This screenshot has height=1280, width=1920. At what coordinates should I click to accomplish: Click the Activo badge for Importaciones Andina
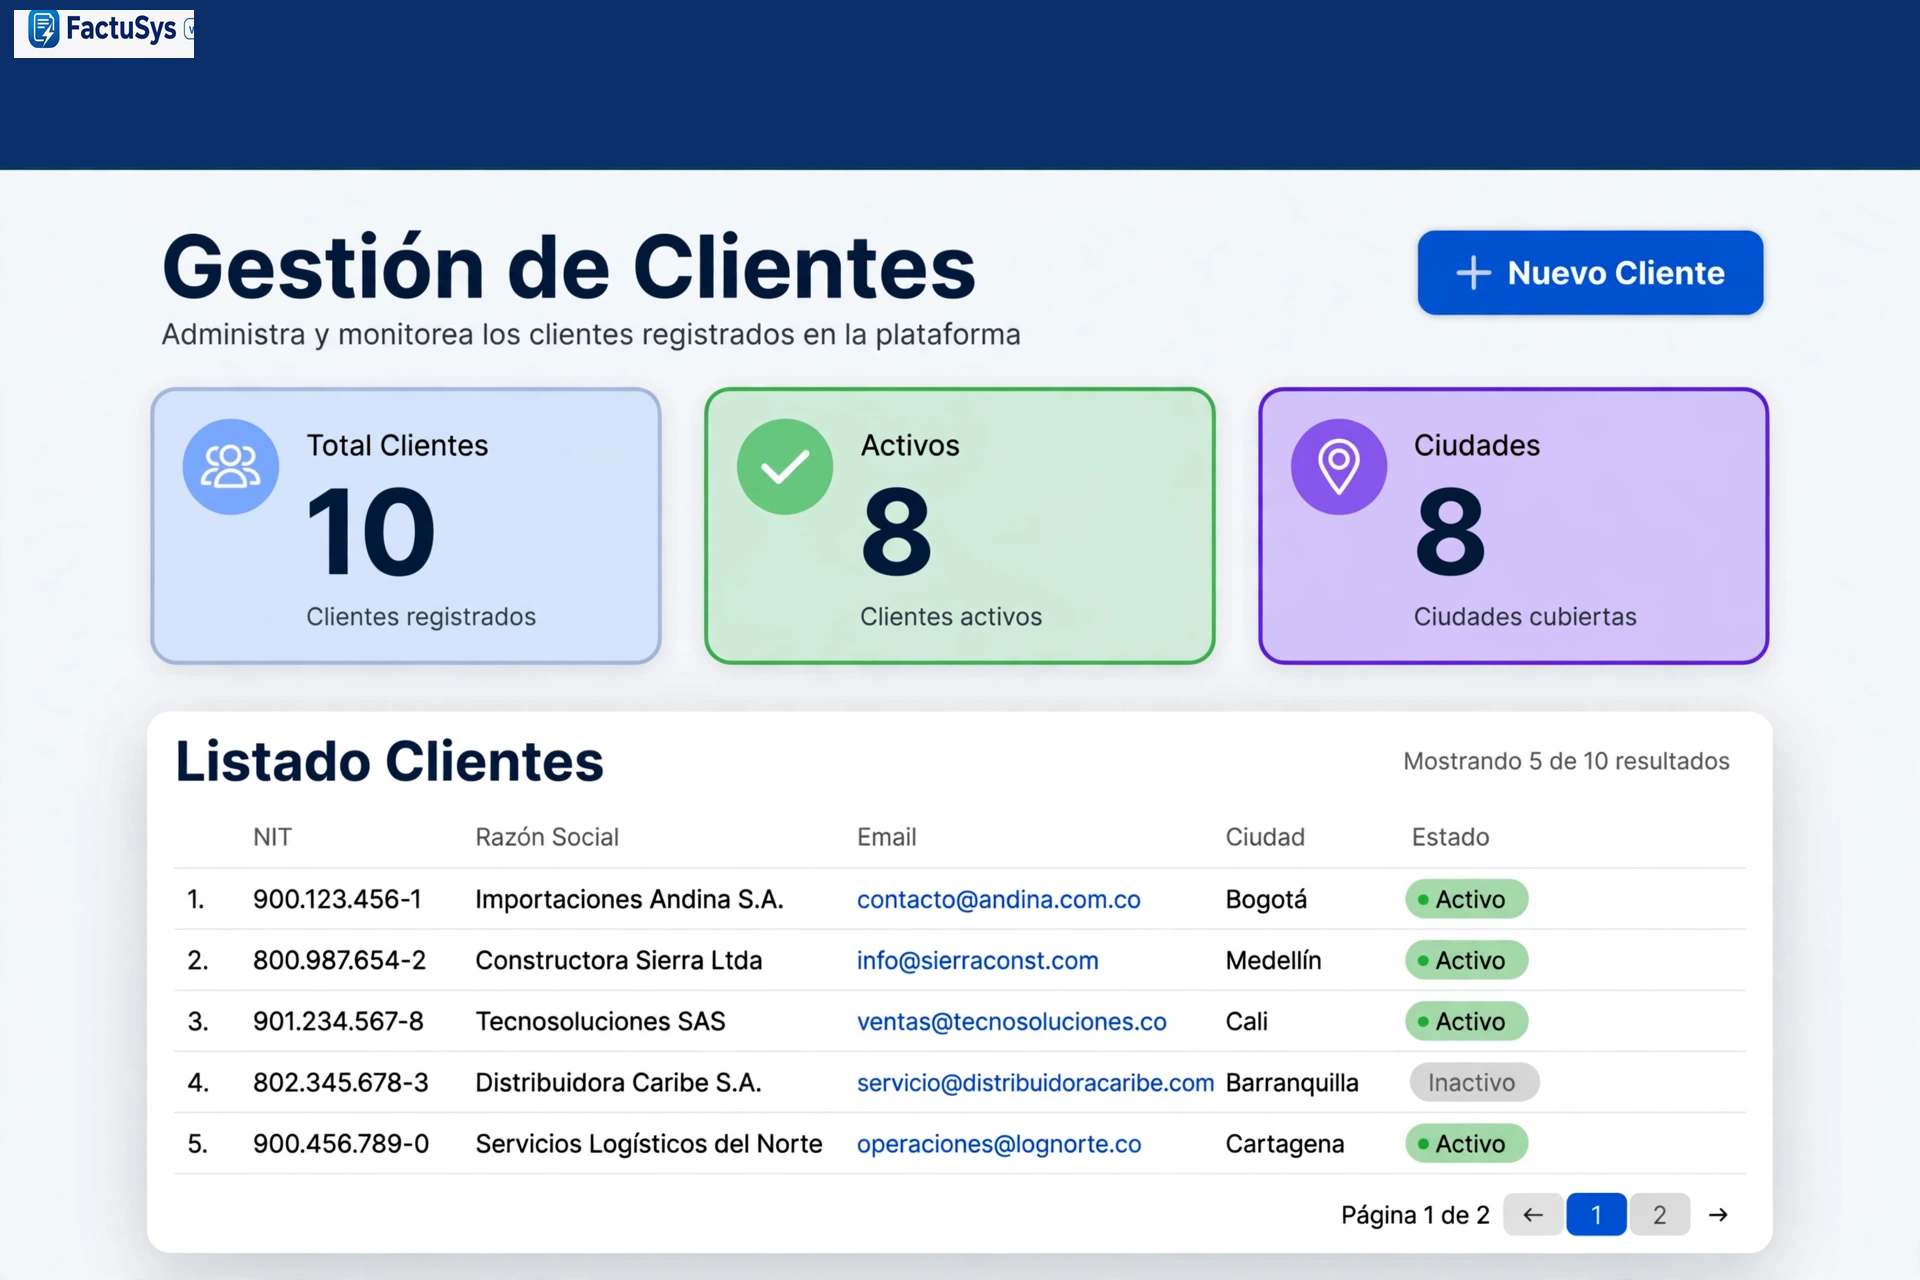pos(1467,899)
